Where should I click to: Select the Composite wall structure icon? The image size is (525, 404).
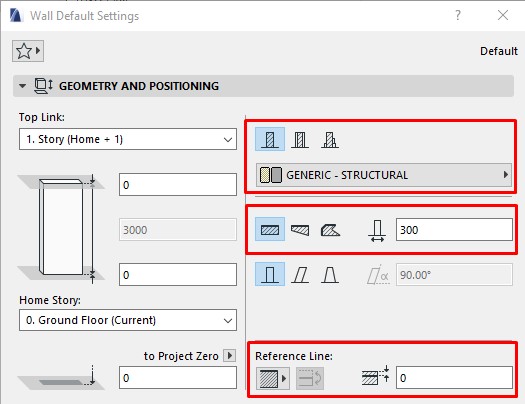click(300, 139)
